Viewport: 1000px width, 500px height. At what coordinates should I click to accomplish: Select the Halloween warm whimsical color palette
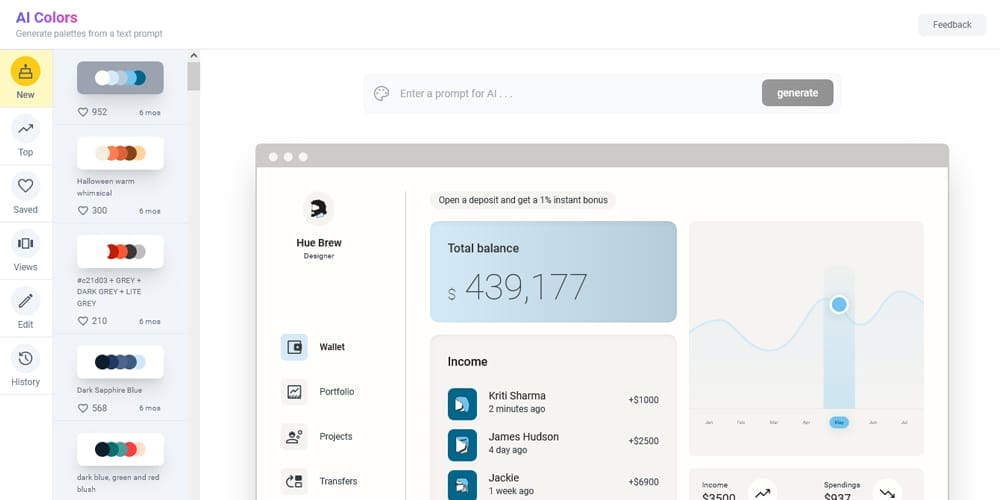tap(120, 153)
